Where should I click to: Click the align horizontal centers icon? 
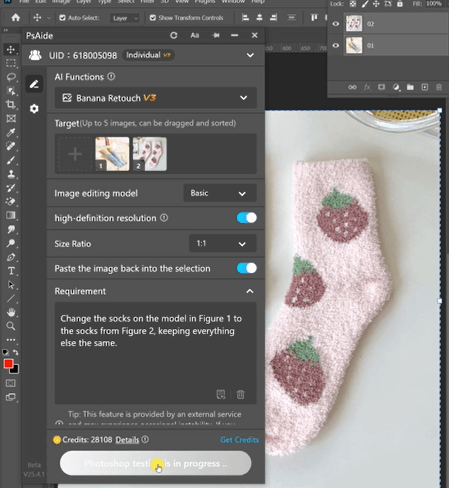tap(259, 18)
